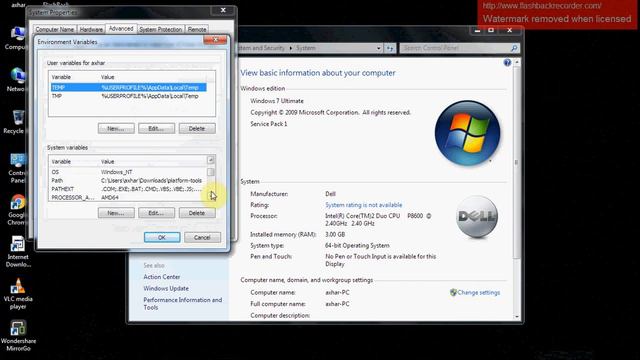Screen dimensions: 640x360
Task: Open Internet Download Manager desktop icon
Action: 18,252
